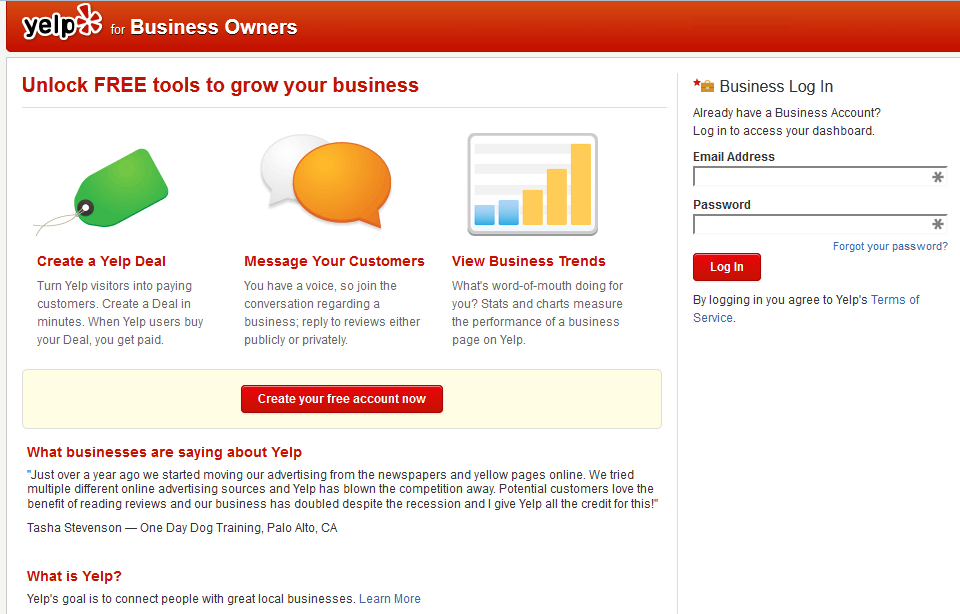Click the What's word-of-mouth doing for you paragraph
This screenshot has height=614, width=960.
pyautogui.click(x=537, y=313)
